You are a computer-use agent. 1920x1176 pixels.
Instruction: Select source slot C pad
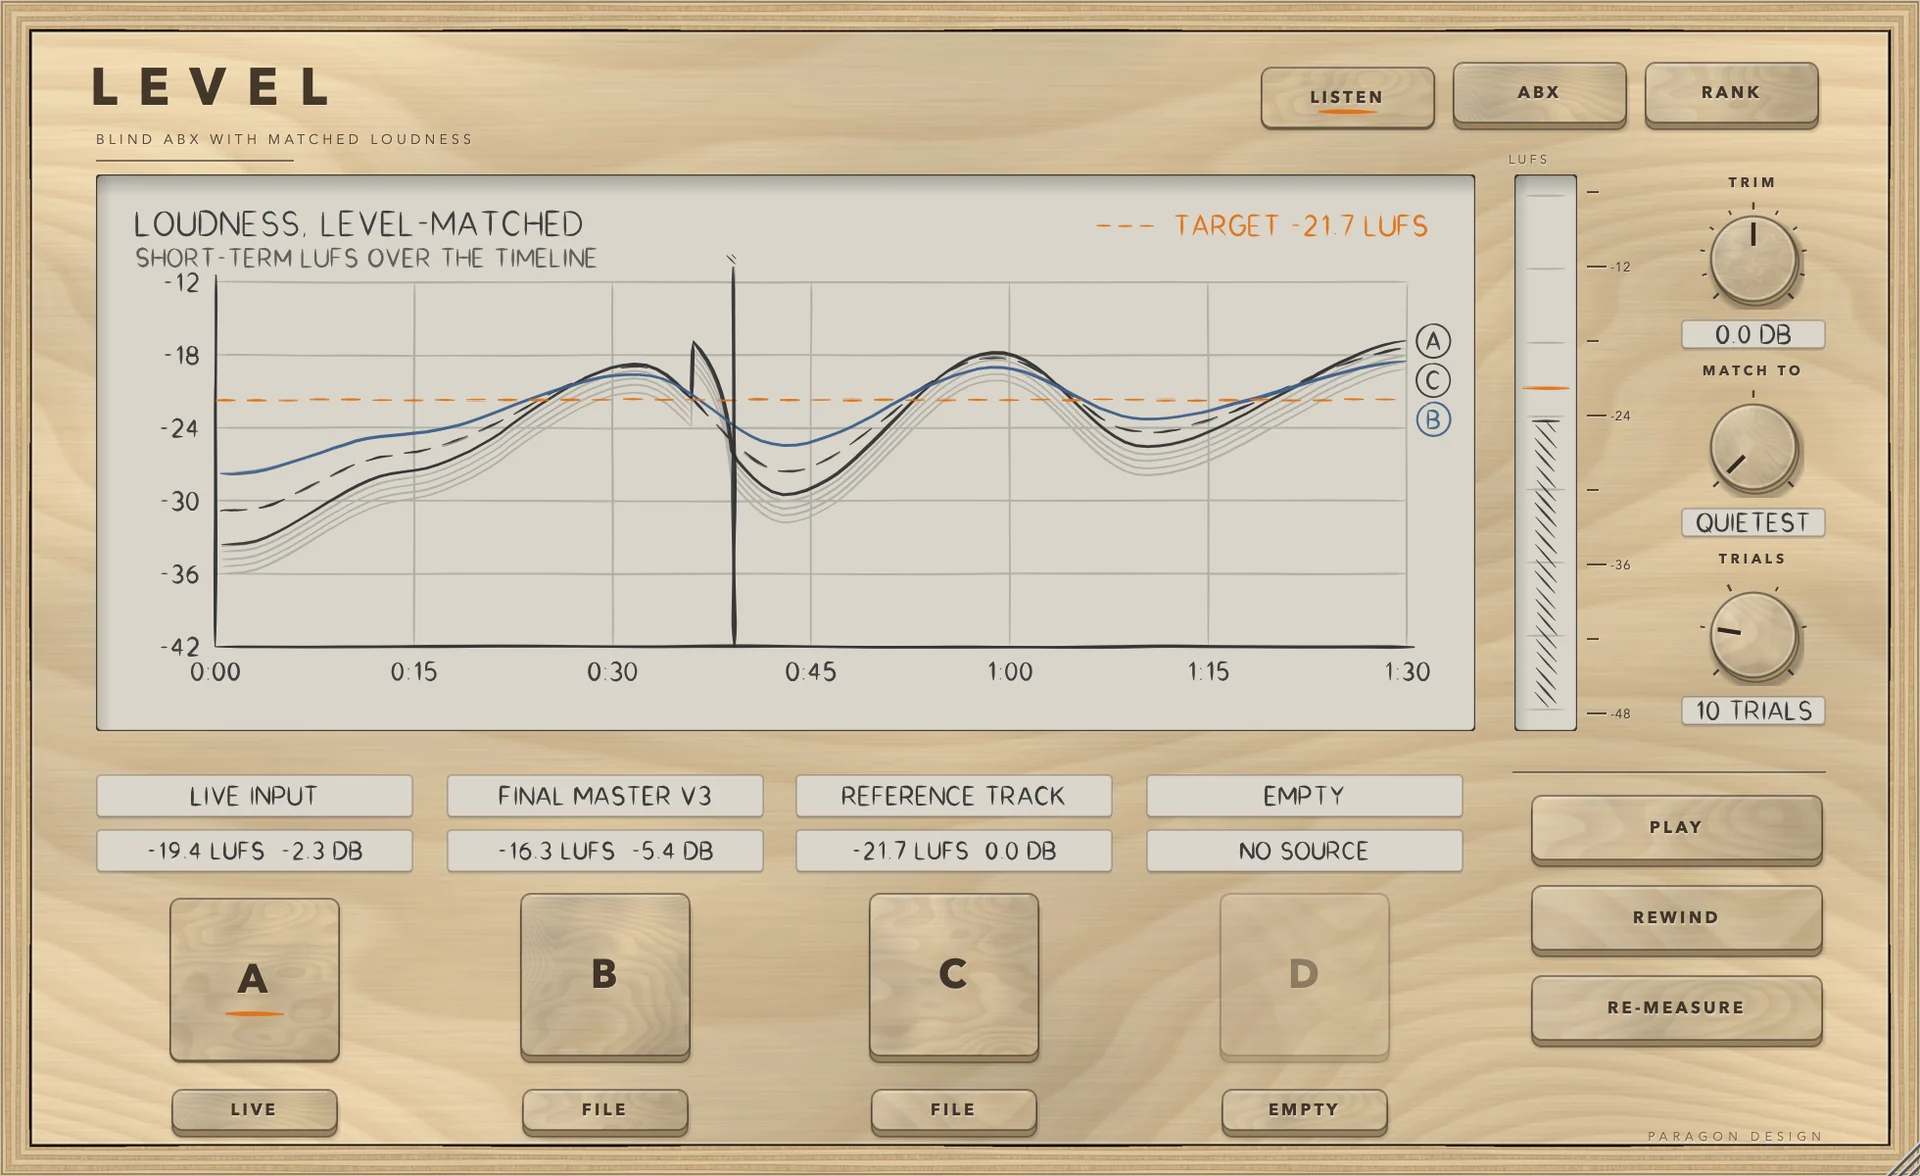(954, 975)
